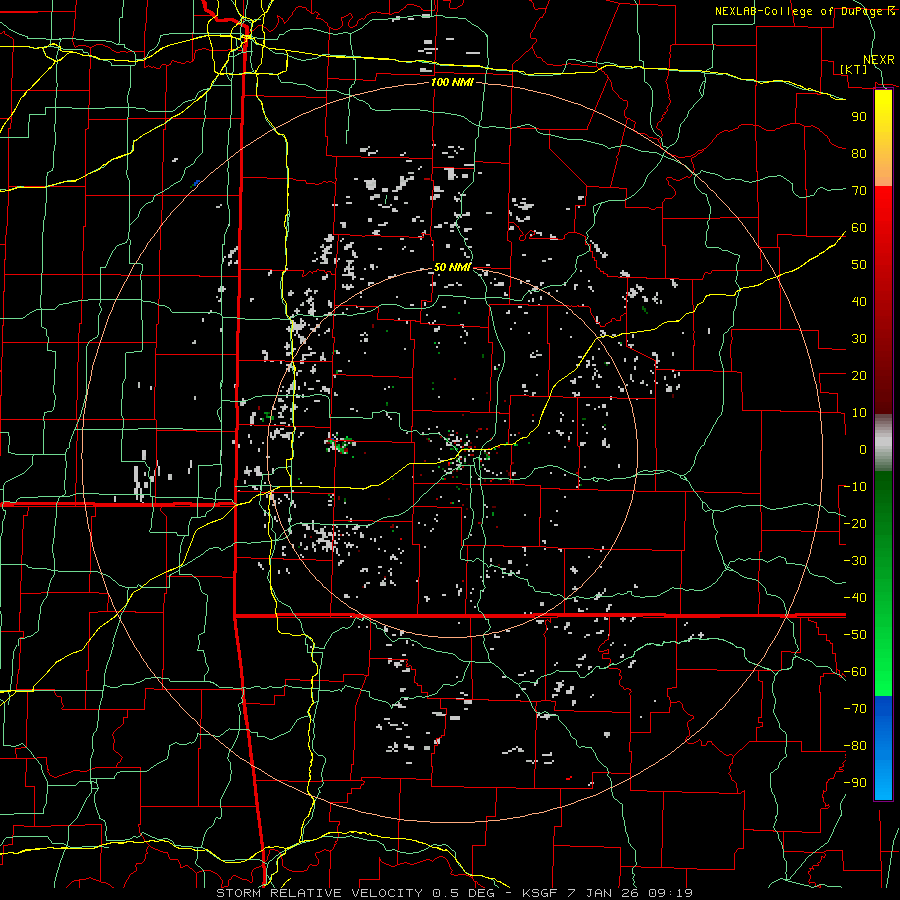Click the NEXR label above the scale
This screenshot has width=900, height=900.
(878, 60)
